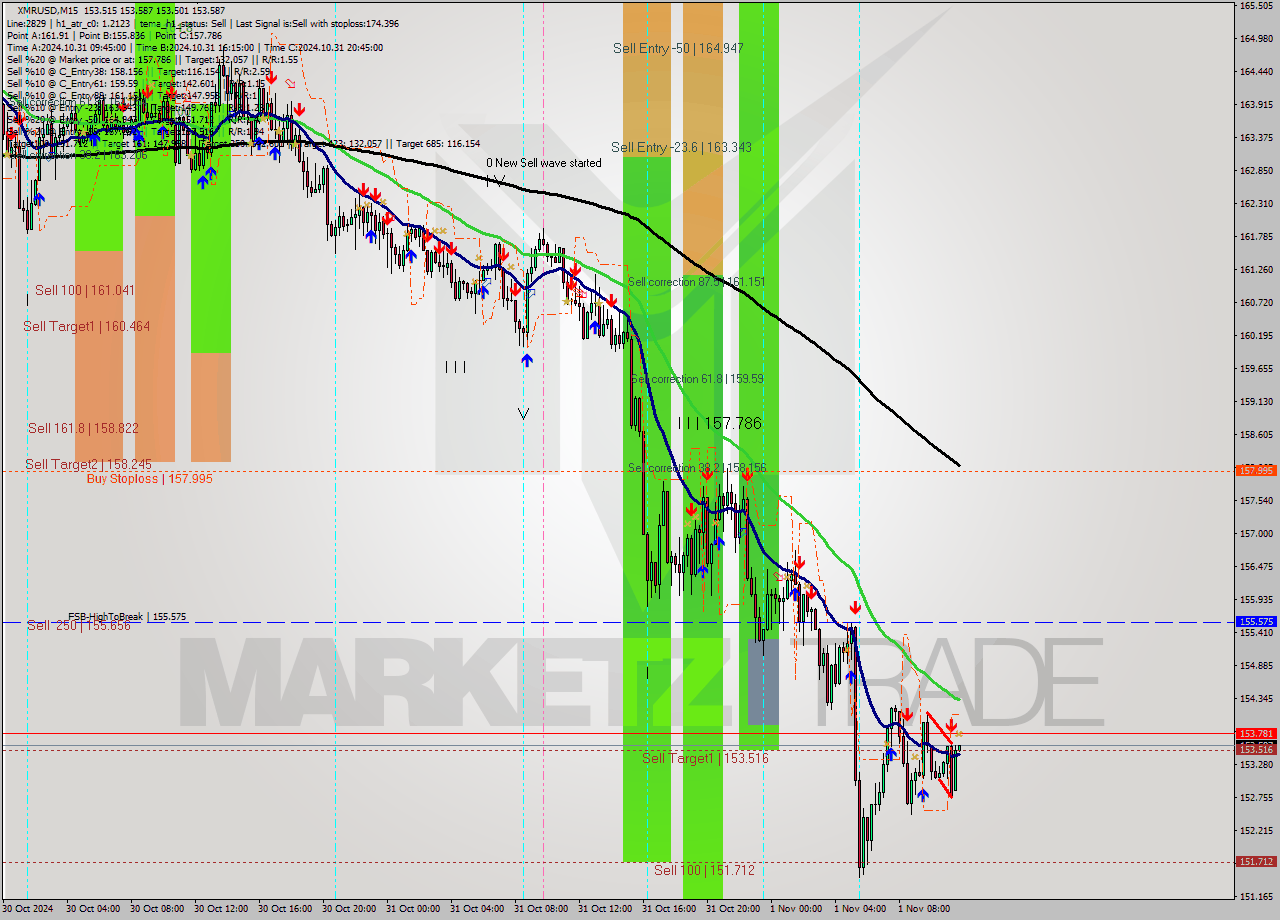Click the '1 Nov 00:00' time axis label
This screenshot has width=1280, height=920.
tap(796, 909)
